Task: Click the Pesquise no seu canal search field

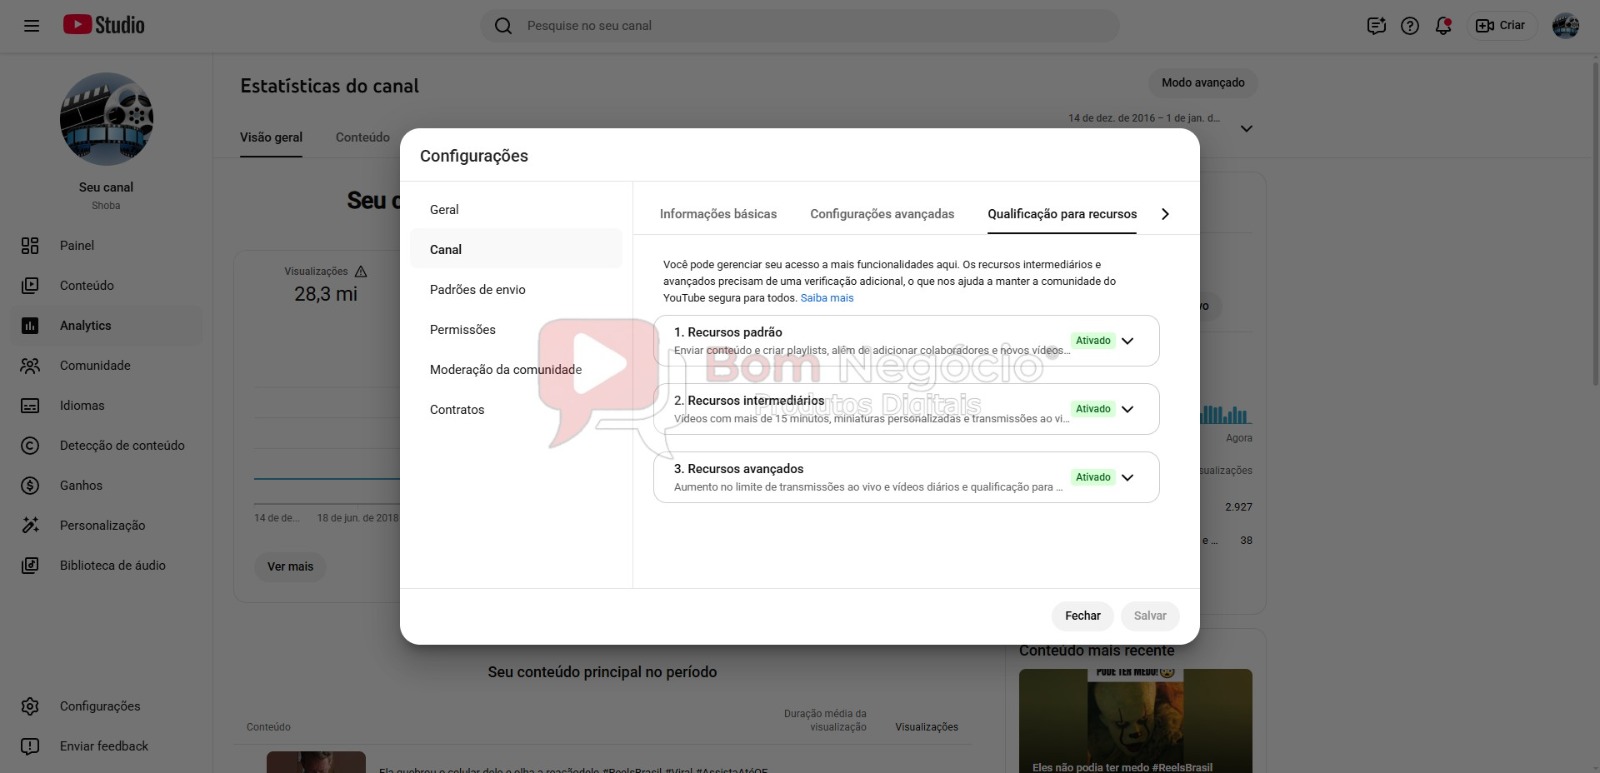Action: point(800,26)
